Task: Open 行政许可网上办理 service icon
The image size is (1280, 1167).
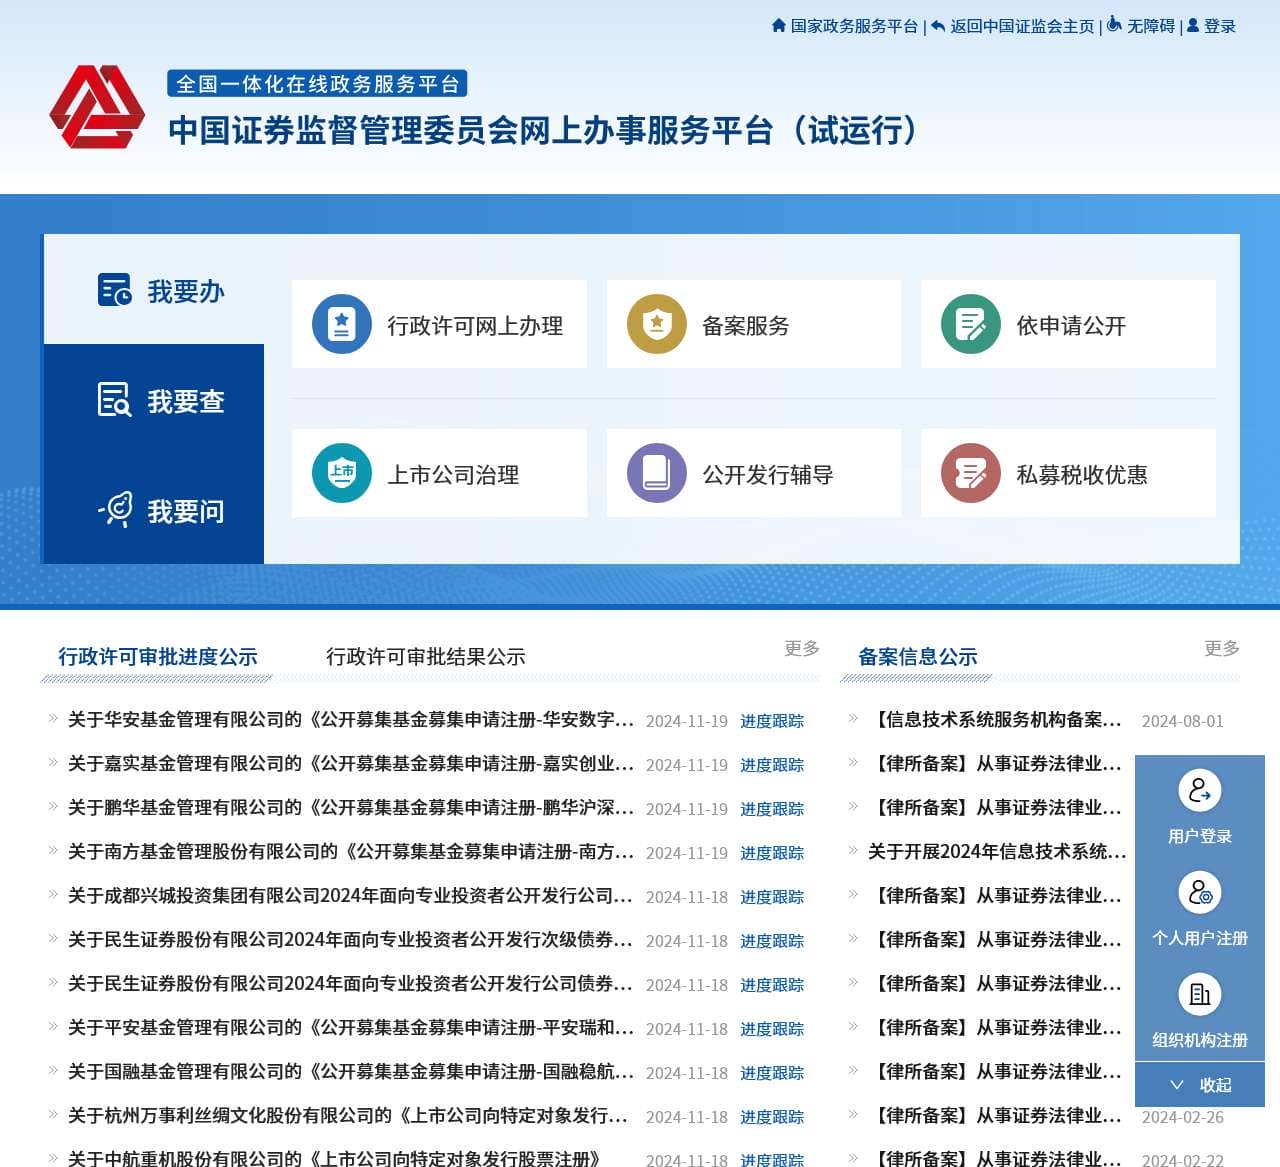Action: point(341,323)
